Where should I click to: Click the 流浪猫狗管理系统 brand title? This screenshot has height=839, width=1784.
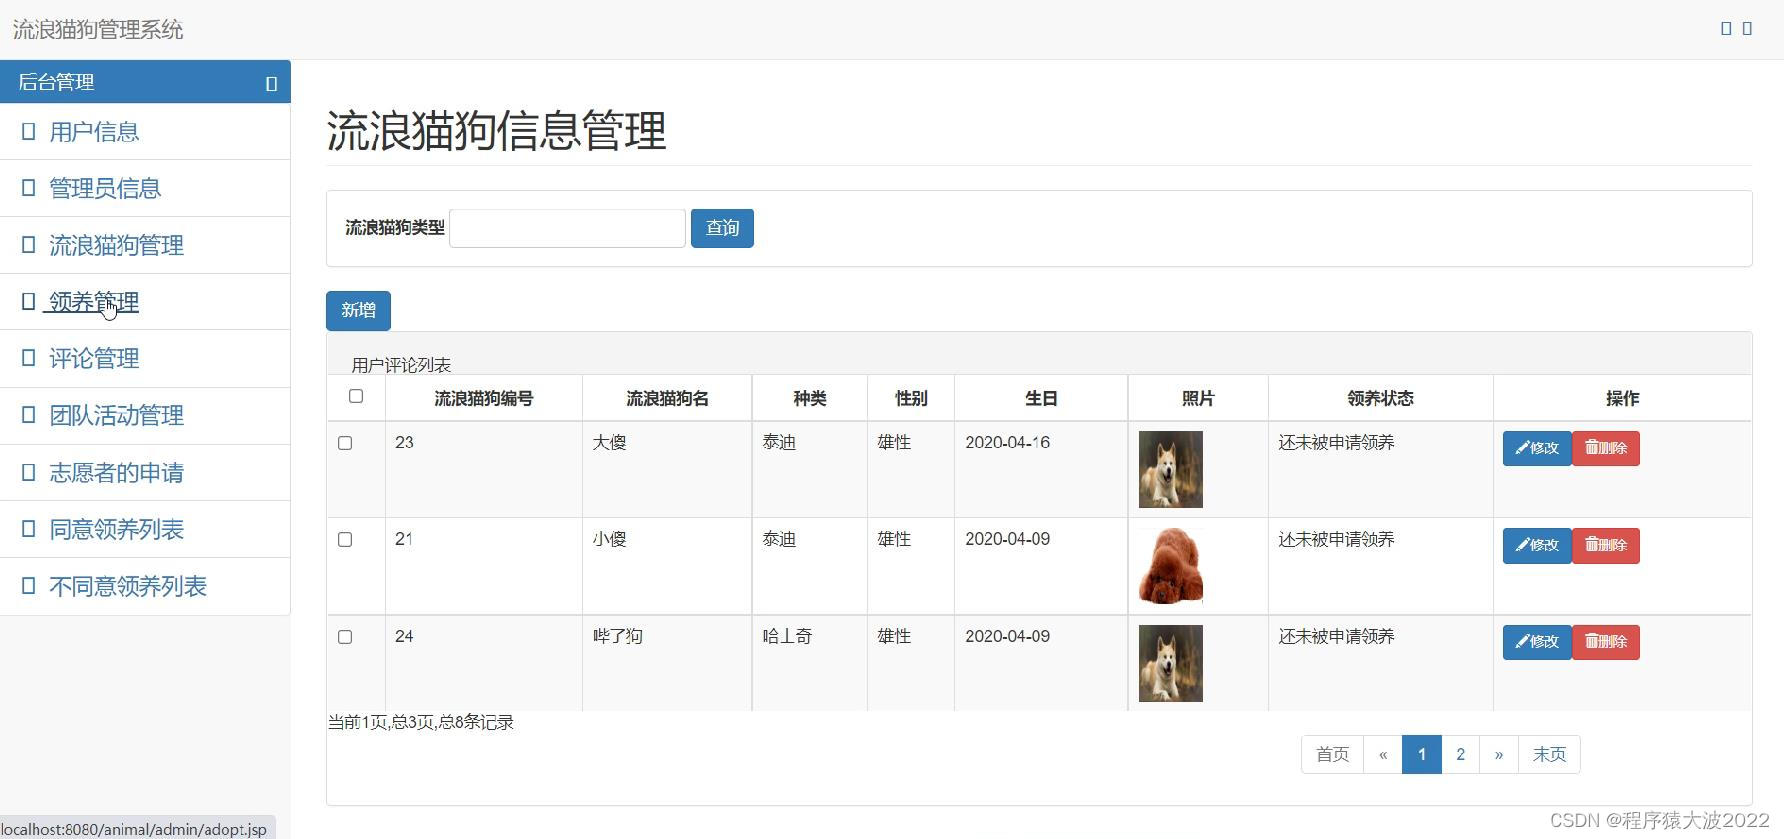coord(98,30)
